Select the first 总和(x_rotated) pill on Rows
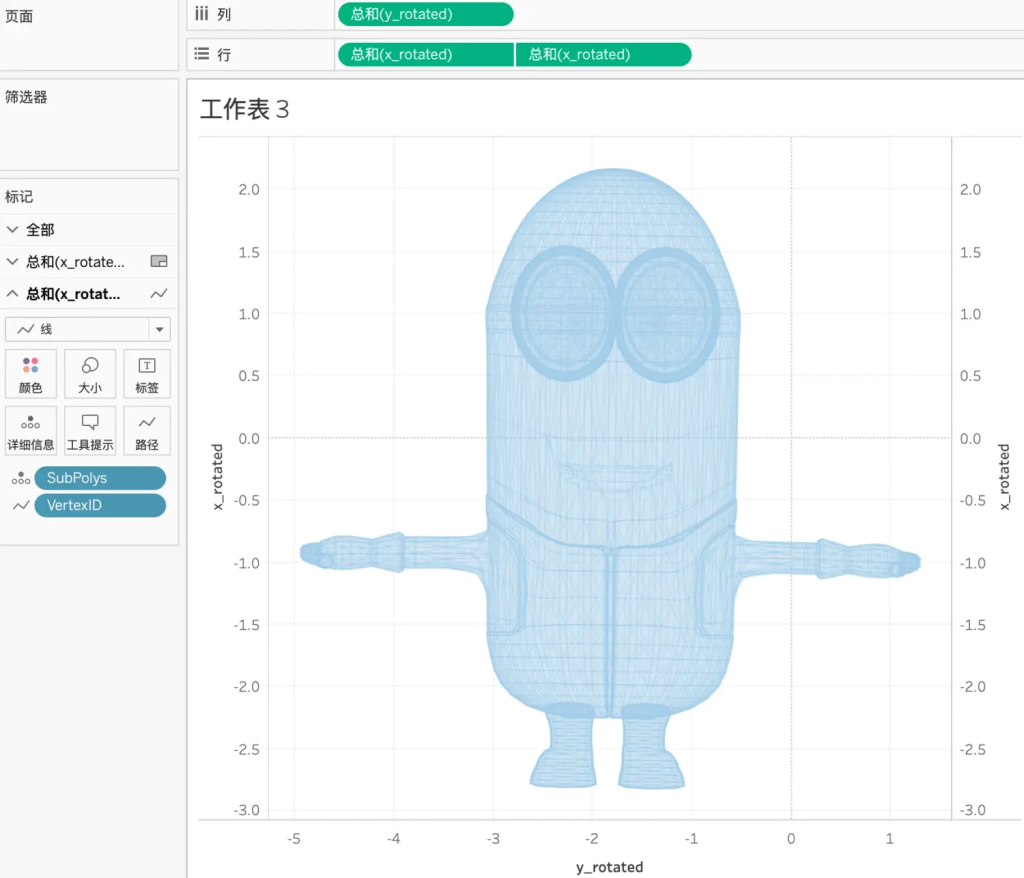This screenshot has width=1024, height=878. pyautogui.click(x=425, y=54)
